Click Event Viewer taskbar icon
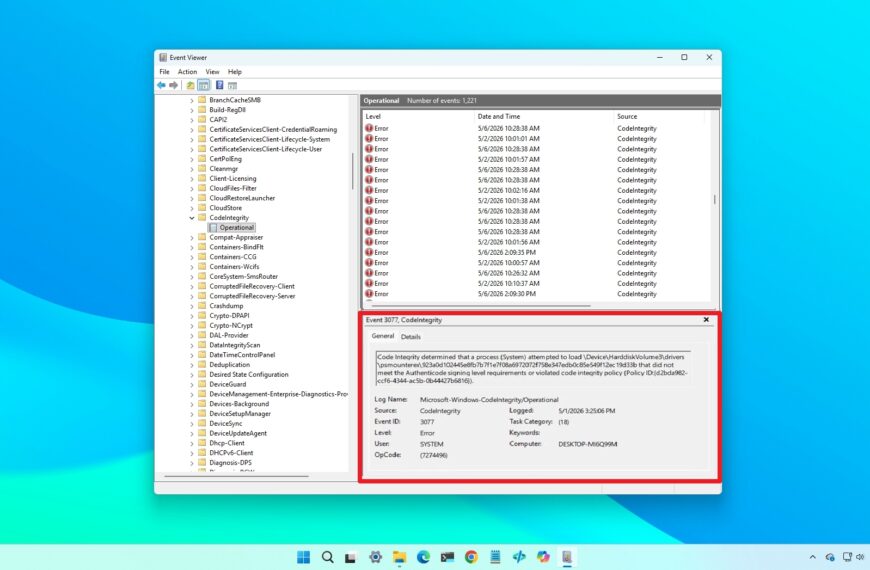 coord(566,557)
